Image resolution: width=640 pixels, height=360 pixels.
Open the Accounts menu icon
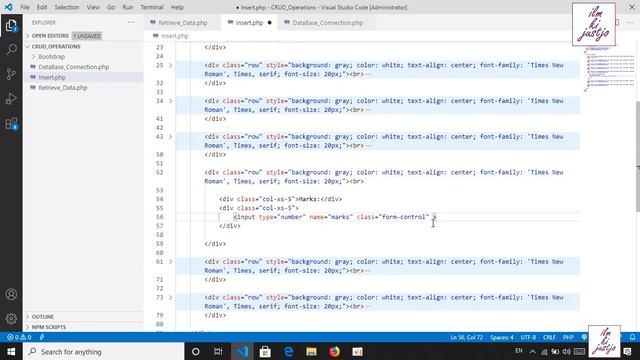(11, 294)
